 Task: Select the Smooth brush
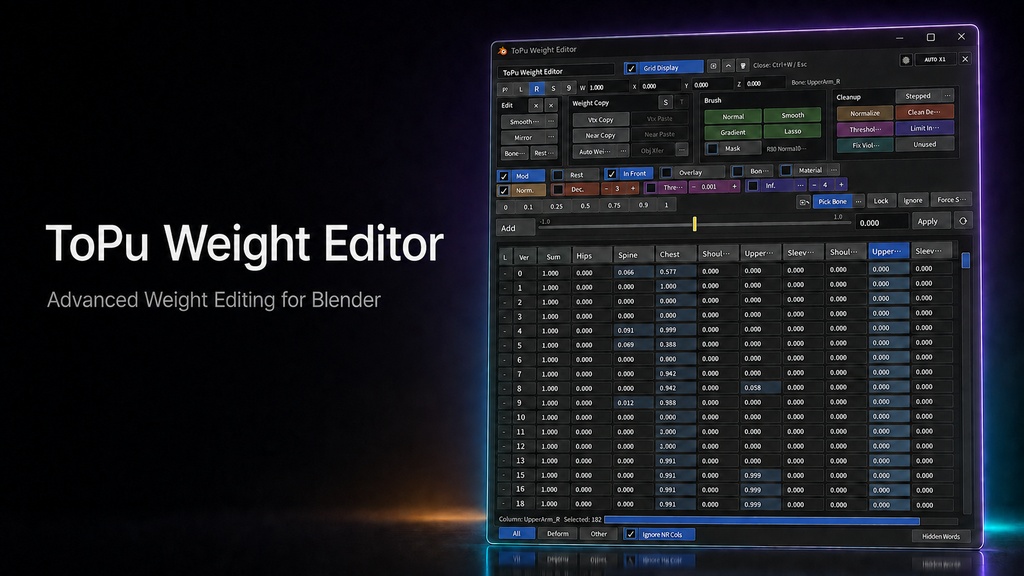[x=792, y=115]
